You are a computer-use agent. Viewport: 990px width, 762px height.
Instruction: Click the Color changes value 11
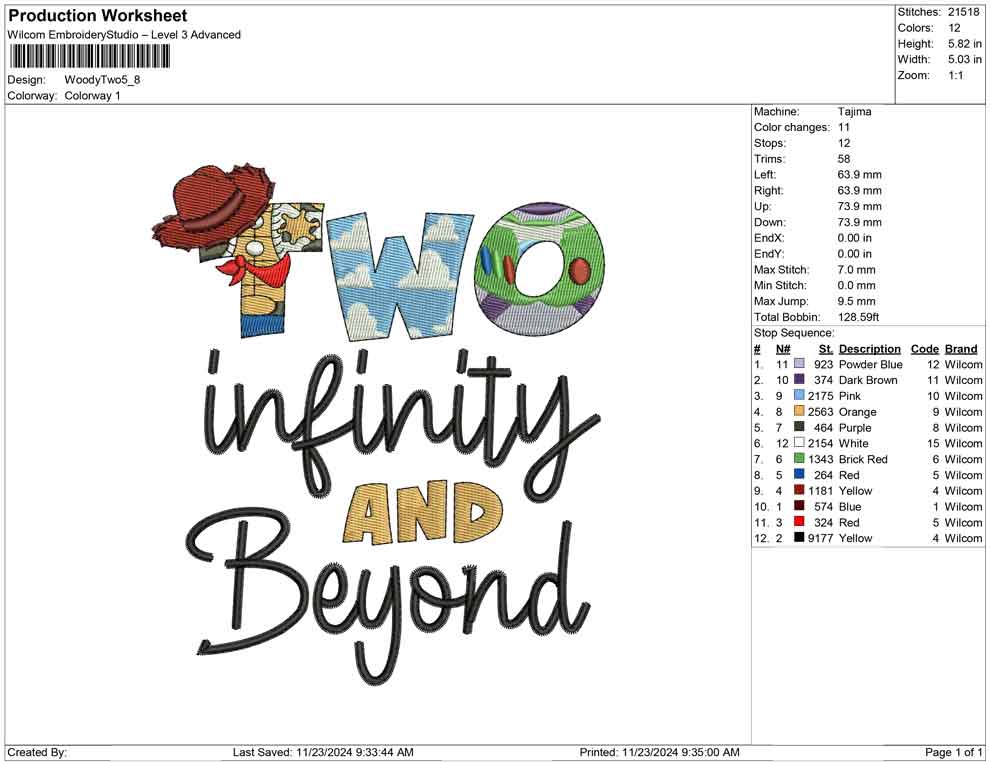point(844,128)
